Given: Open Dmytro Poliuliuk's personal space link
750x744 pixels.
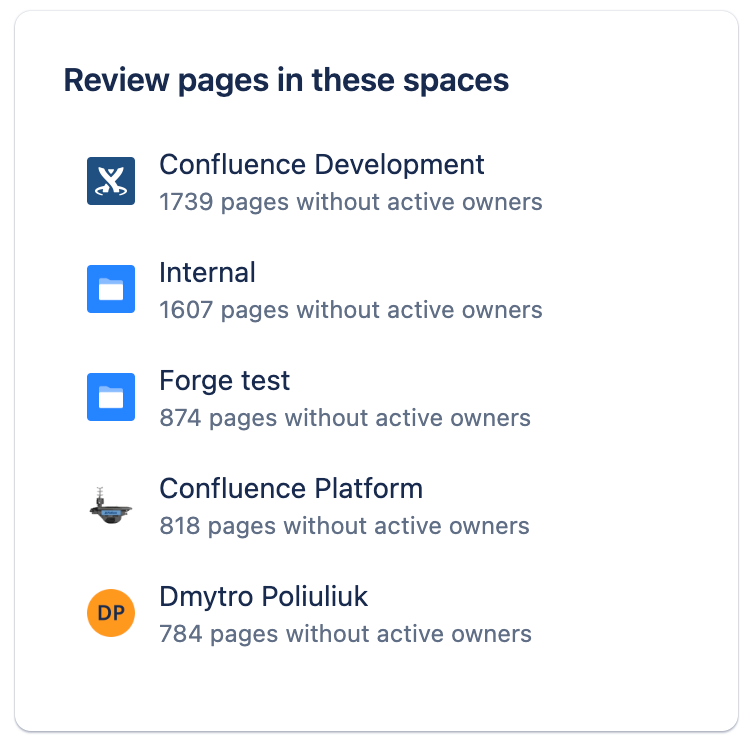Looking at the screenshot, I should (x=263, y=597).
